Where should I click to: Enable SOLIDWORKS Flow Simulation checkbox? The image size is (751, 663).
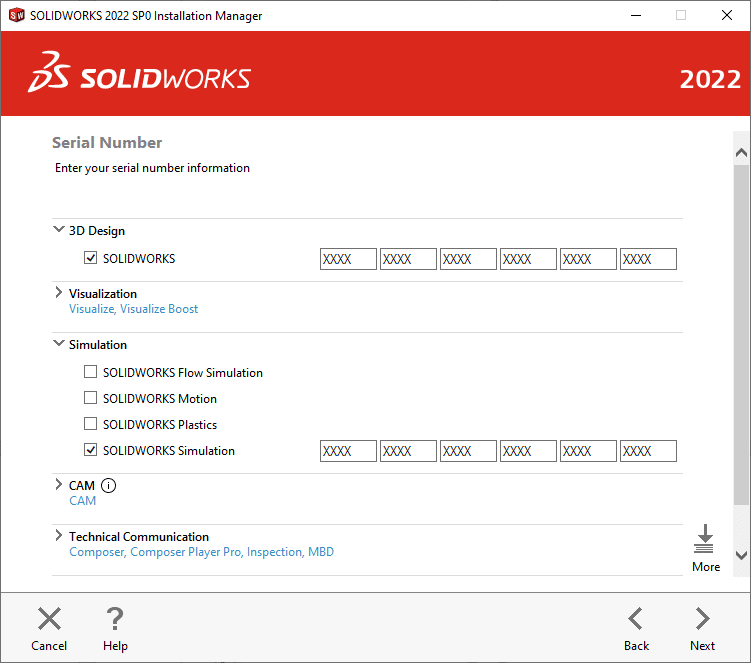tap(91, 373)
